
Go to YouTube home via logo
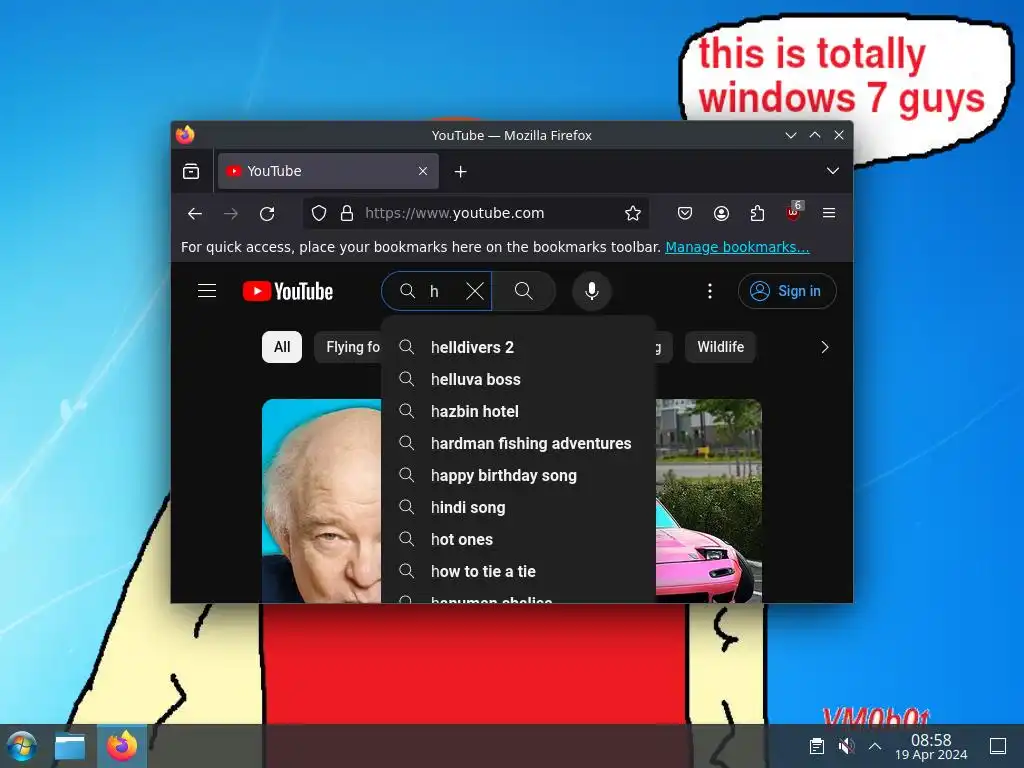288,291
